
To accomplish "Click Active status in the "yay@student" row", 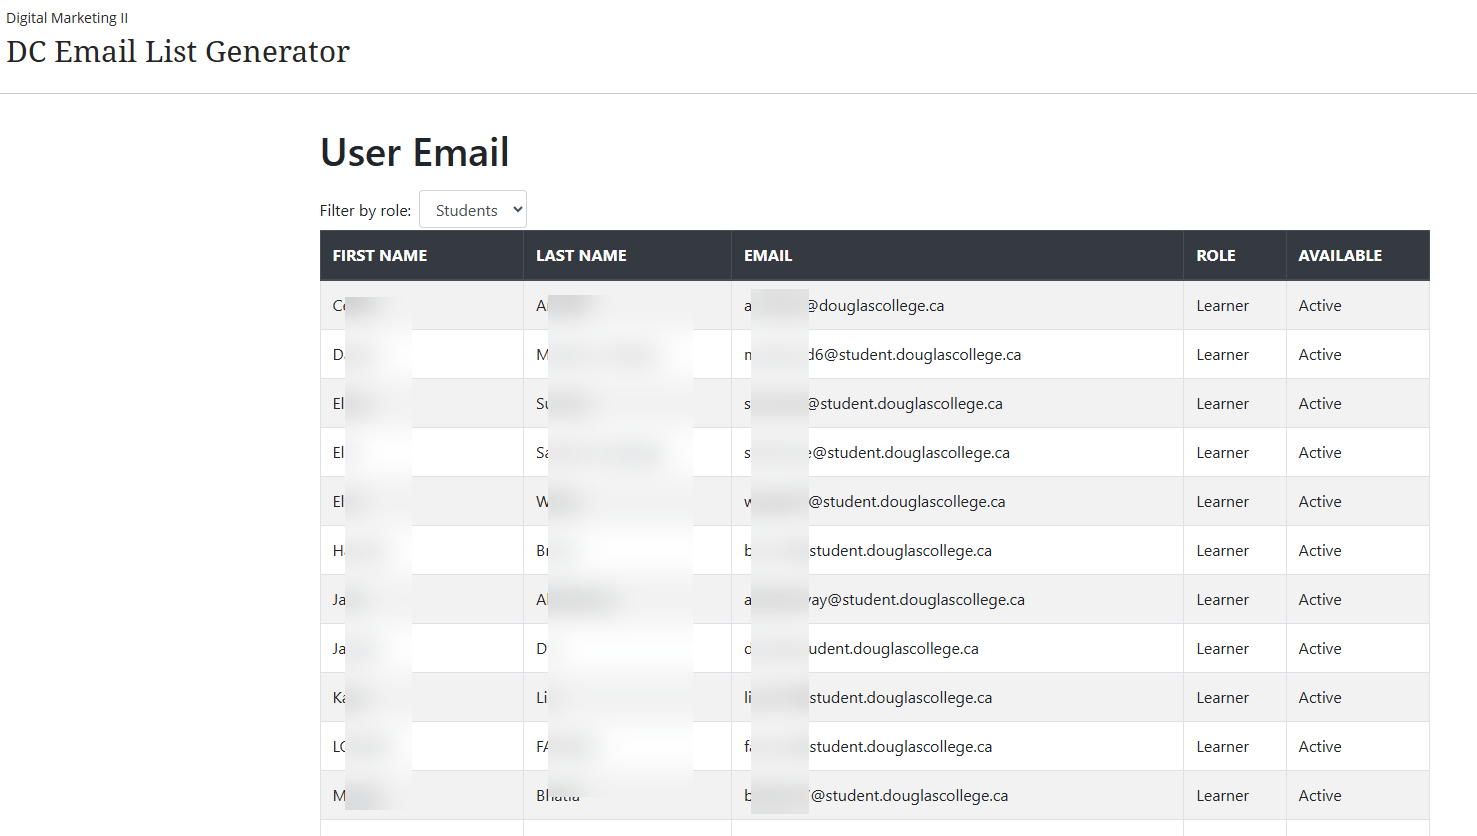I will click(x=1320, y=600).
